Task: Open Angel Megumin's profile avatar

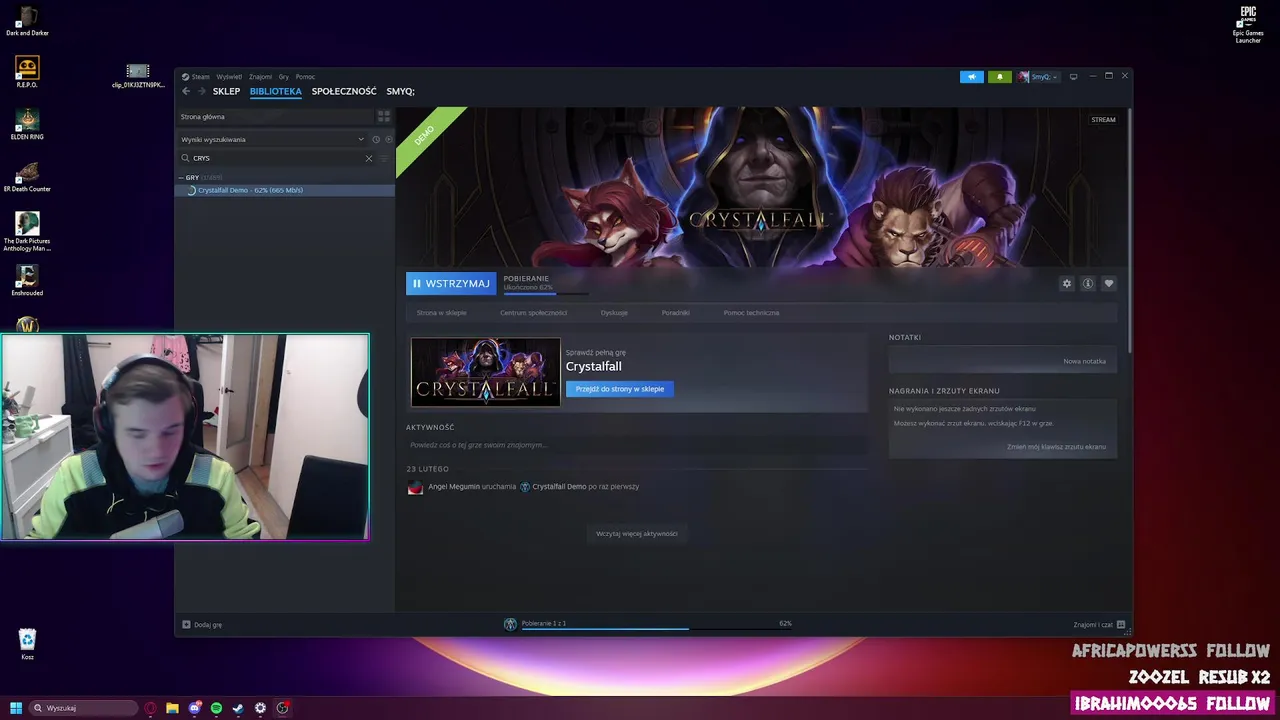Action: tap(415, 487)
